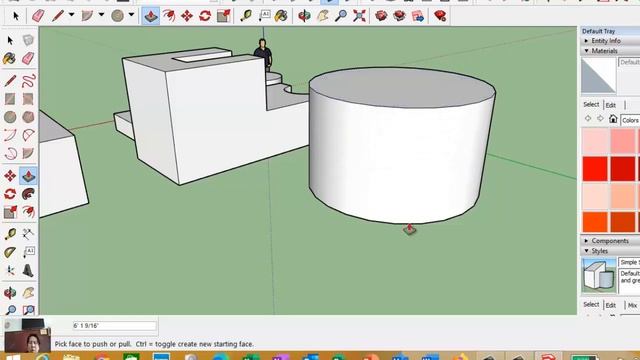The height and width of the screenshot is (360, 640).
Task: Click the Pan hand tool in the left palette
Action: (x=28, y=292)
